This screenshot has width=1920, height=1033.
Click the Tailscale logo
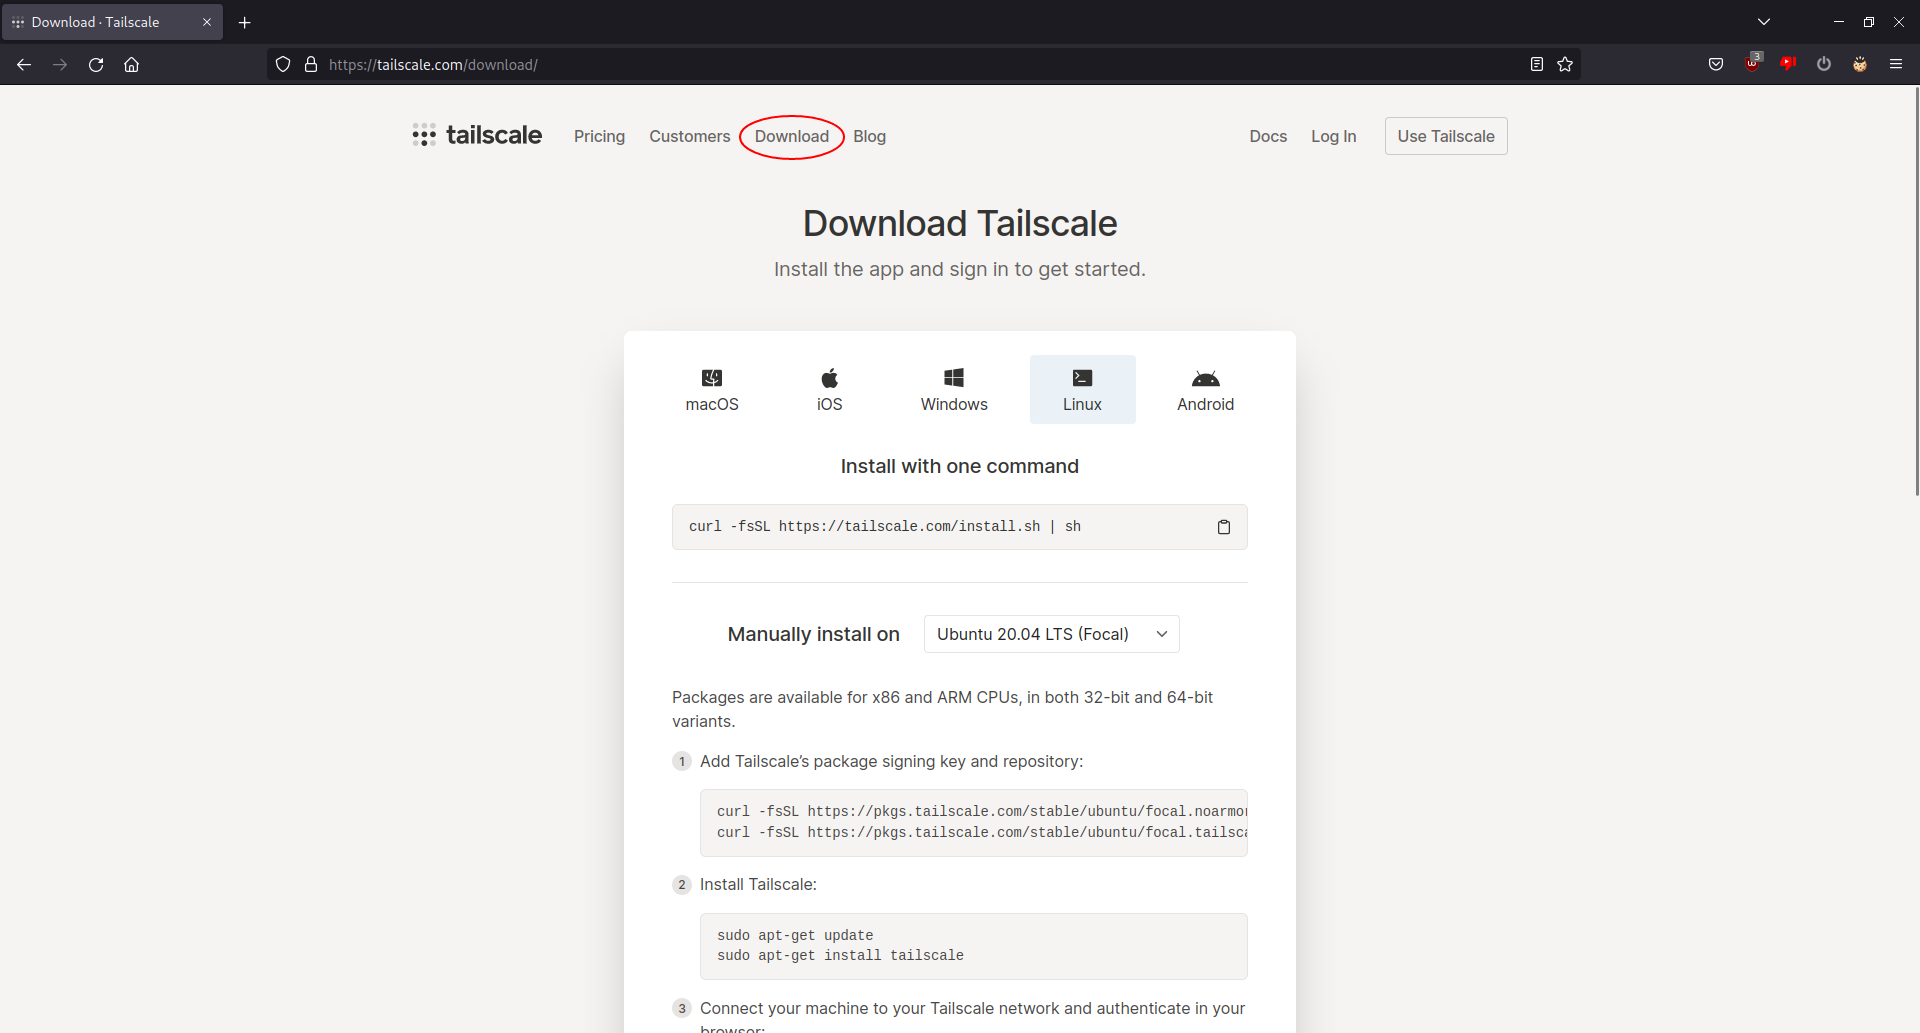[477, 136]
